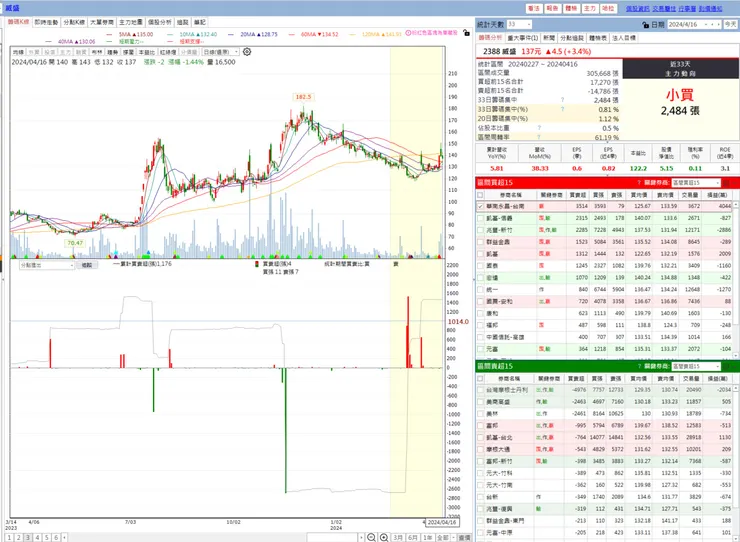The height and width of the screenshot is (542, 740).
Task: Click the 報告 button in top bar
Action: pos(552,8)
